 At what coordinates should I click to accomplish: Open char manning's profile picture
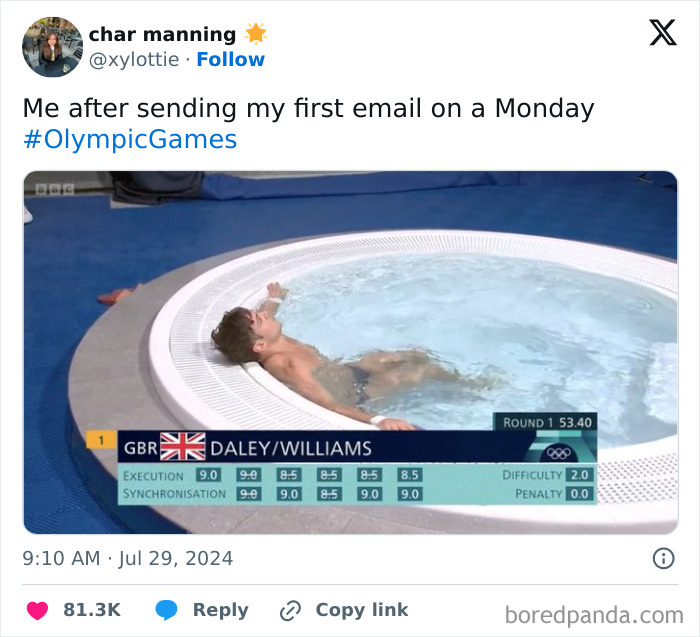pyautogui.click(x=52, y=47)
